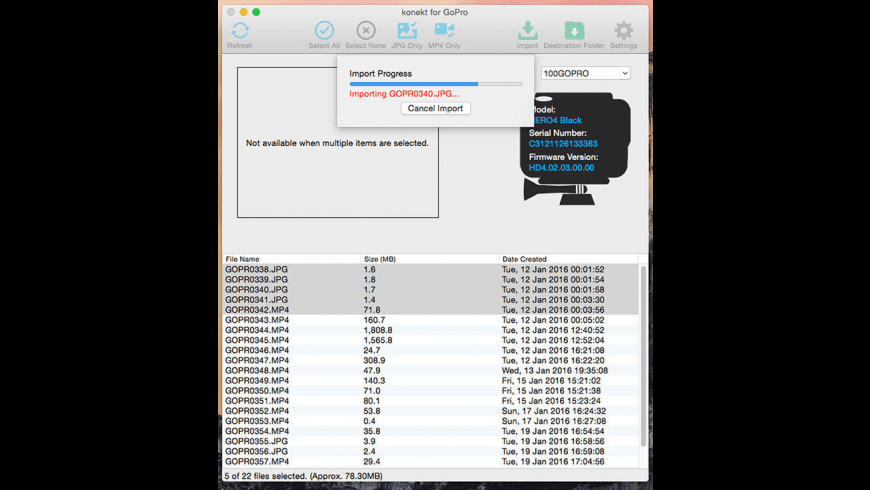Image resolution: width=870 pixels, height=490 pixels.
Task: Click date Tue, 19 Jan 2016 17:04:56
Action: (x=553, y=461)
